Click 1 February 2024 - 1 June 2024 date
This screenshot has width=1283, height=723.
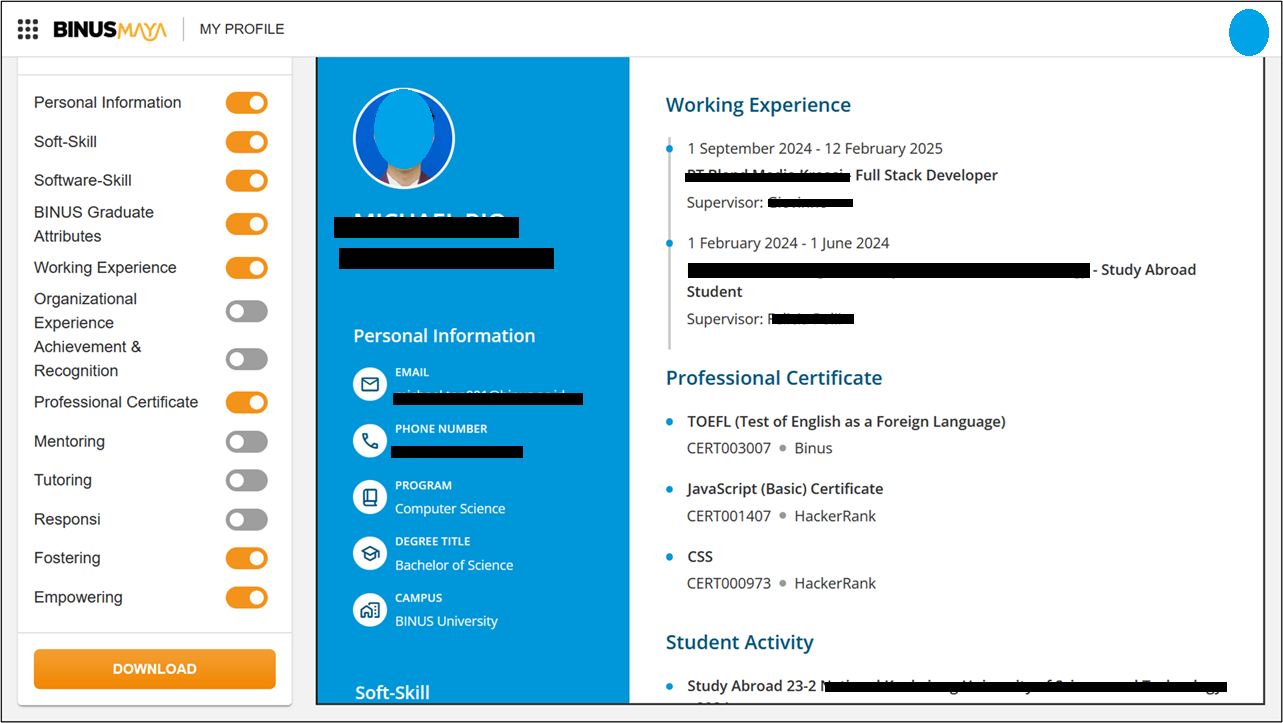tap(788, 243)
